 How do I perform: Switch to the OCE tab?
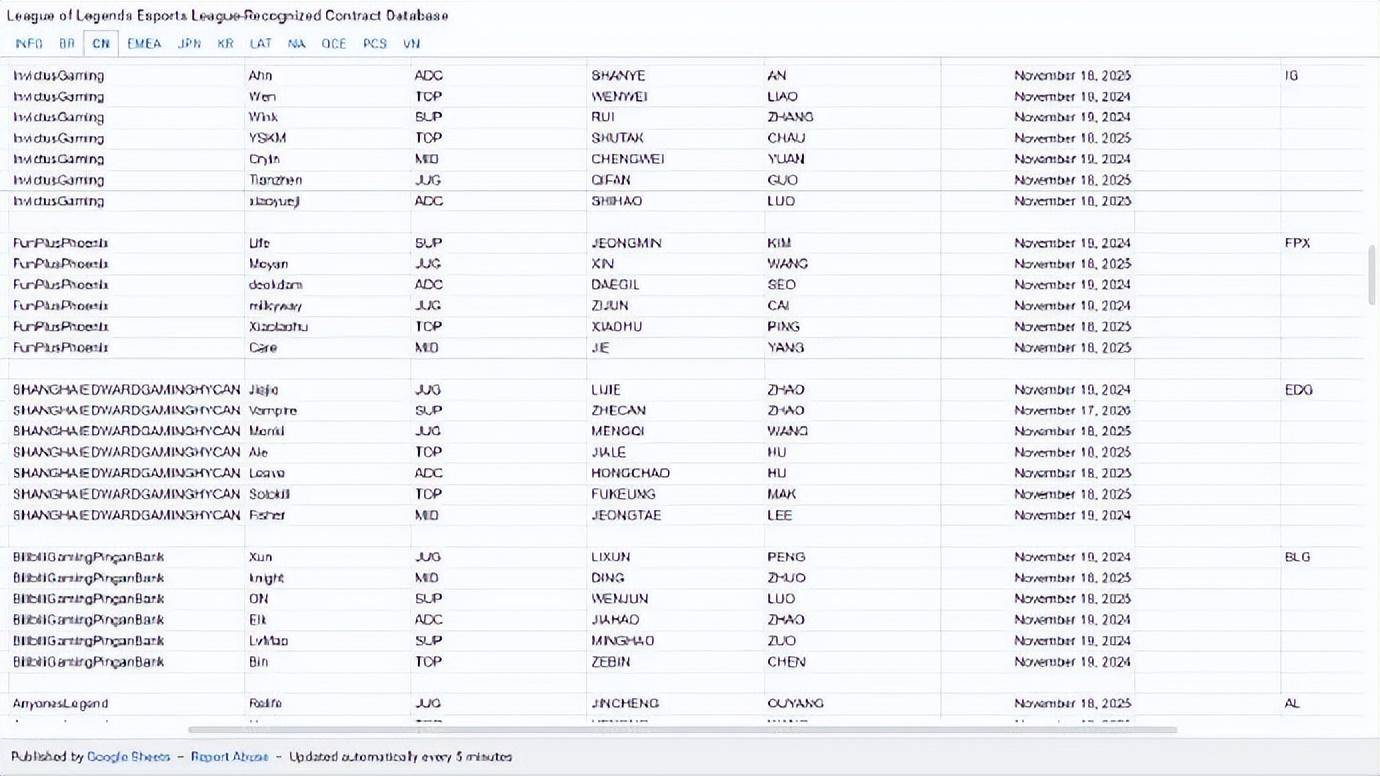coord(333,44)
